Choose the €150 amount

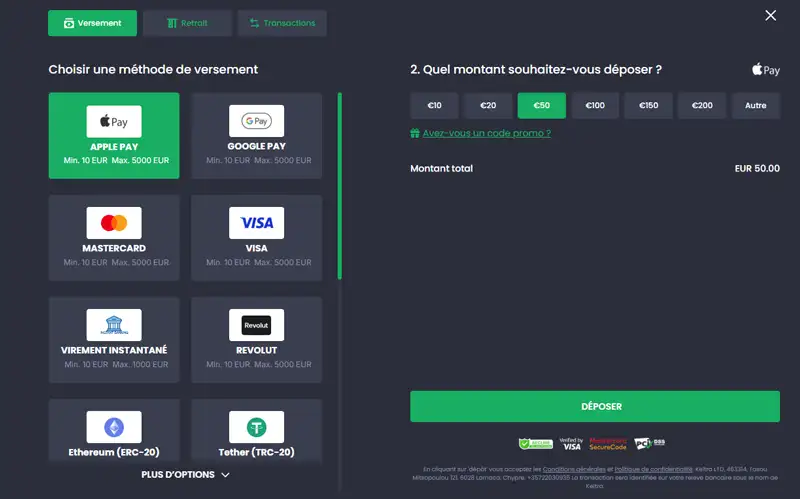pos(649,106)
